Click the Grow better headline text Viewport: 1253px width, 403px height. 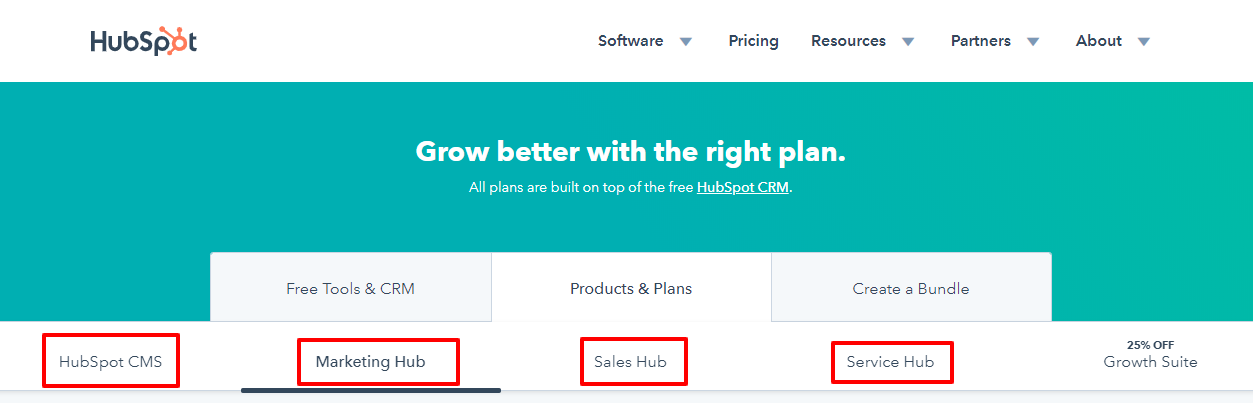coord(631,152)
